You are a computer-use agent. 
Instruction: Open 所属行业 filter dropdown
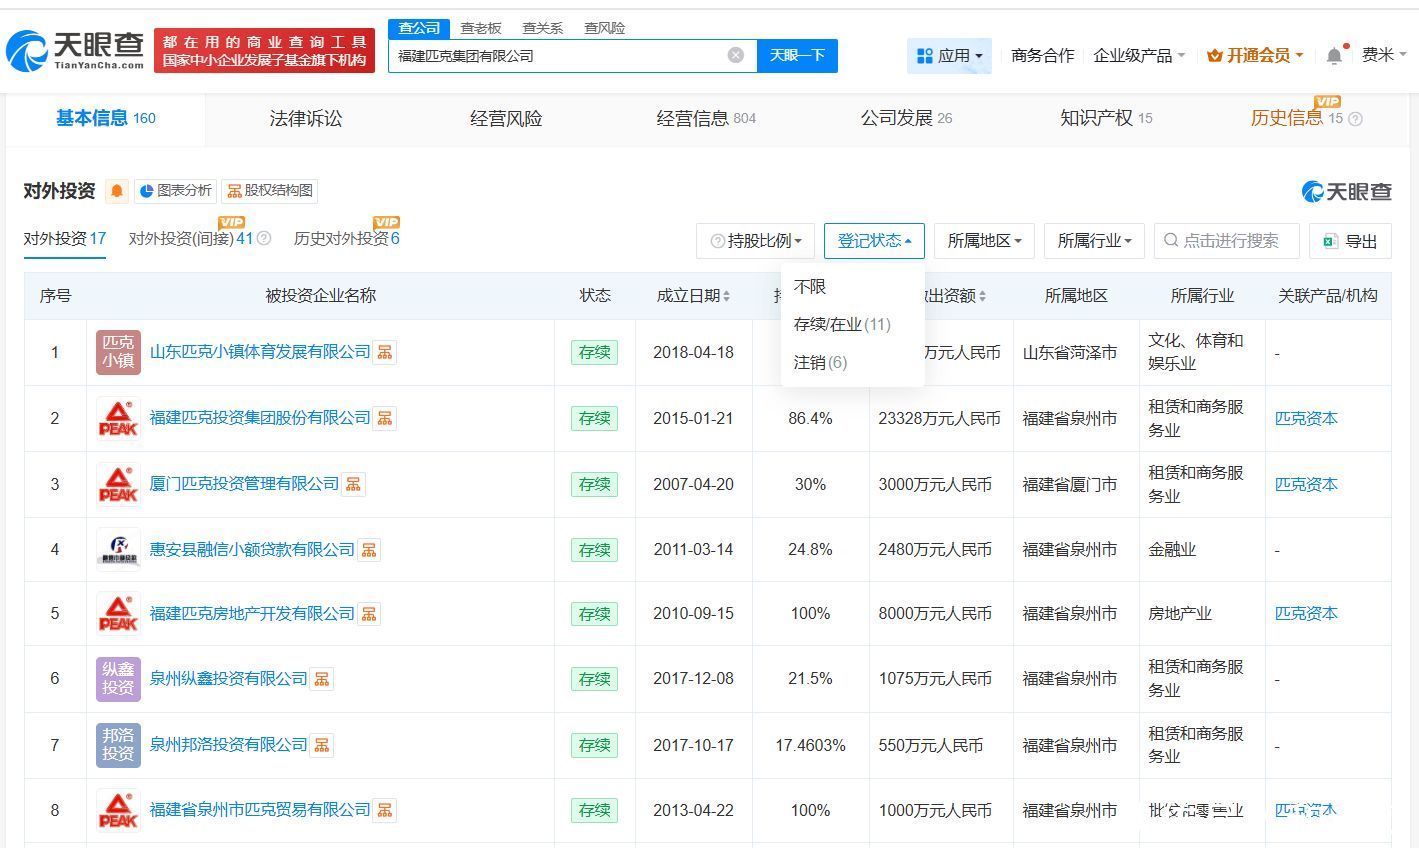[x=1094, y=241]
